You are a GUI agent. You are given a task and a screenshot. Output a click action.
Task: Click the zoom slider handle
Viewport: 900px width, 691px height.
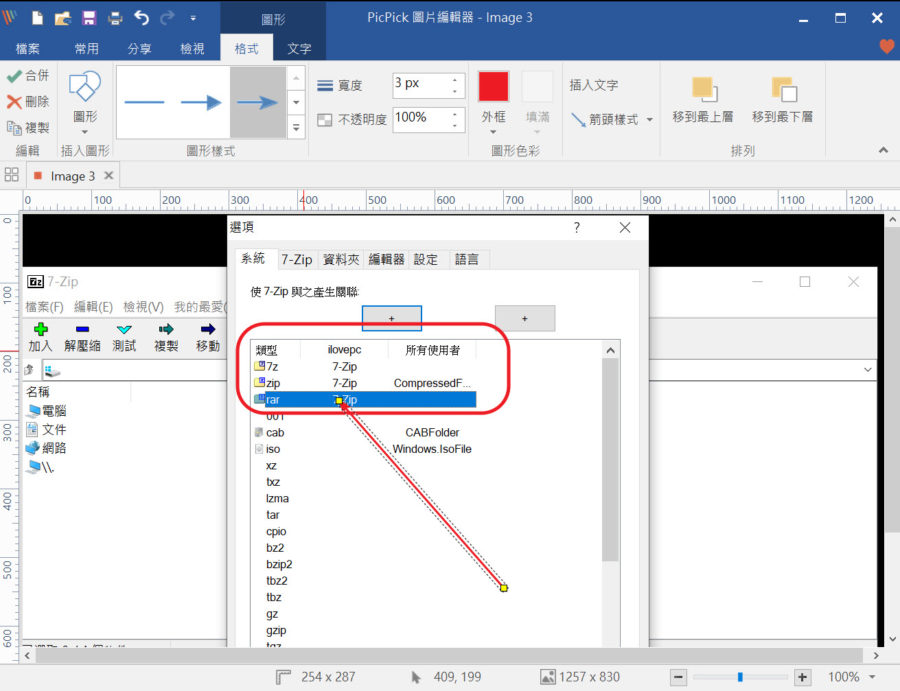pyautogui.click(x=740, y=677)
